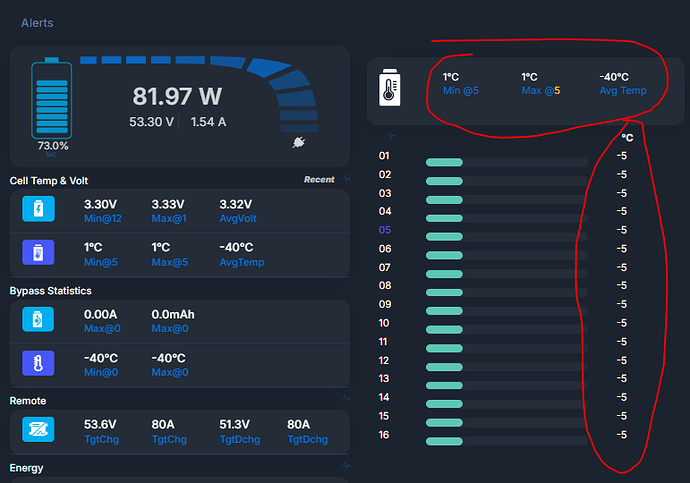
Task: Click the Min@12 voltage label
Action: pyautogui.click(x=104, y=219)
